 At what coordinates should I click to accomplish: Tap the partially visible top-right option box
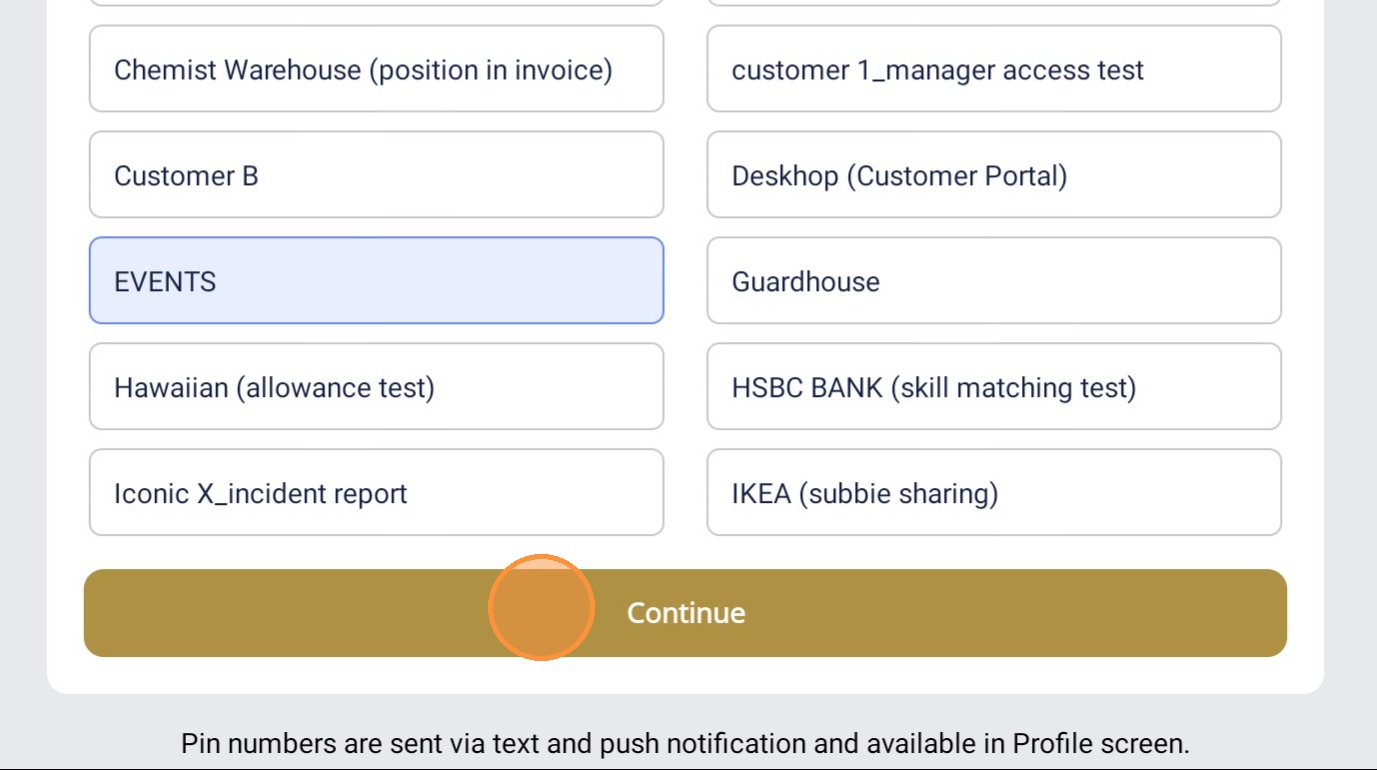tap(993, 3)
